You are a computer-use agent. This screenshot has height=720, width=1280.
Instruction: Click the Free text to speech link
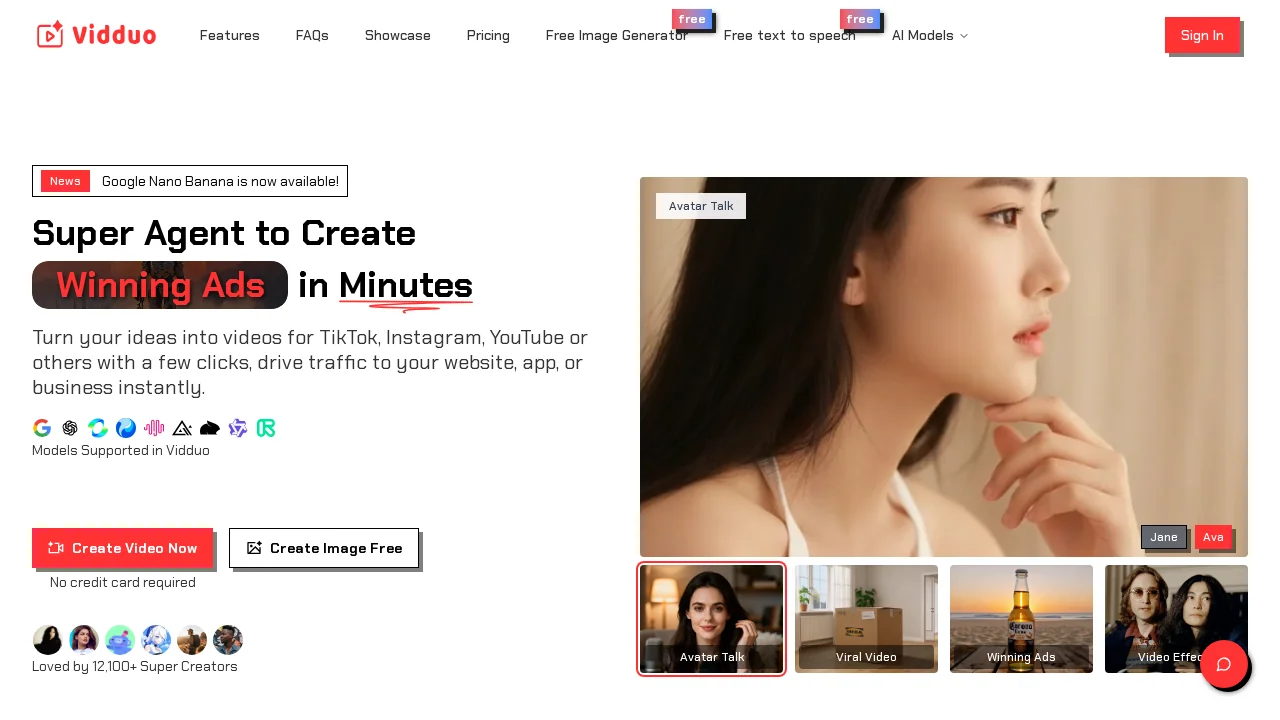[789, 35]
